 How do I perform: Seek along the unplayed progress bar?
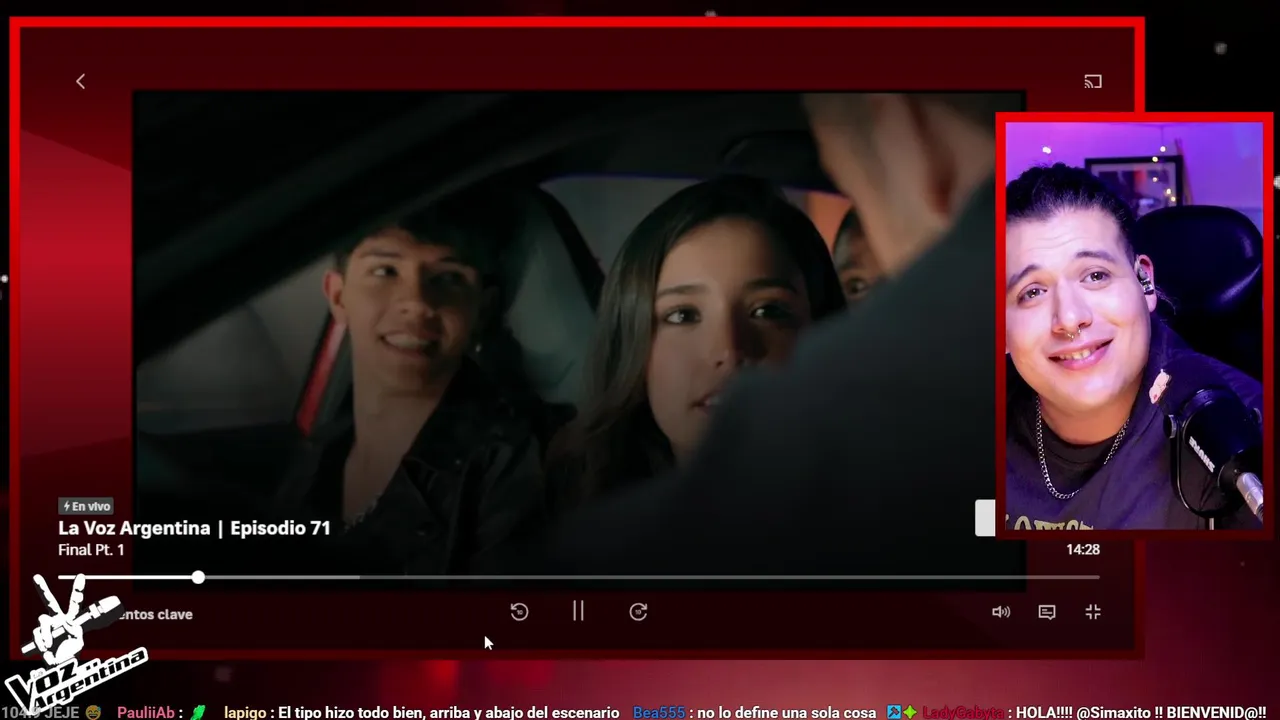652,577
